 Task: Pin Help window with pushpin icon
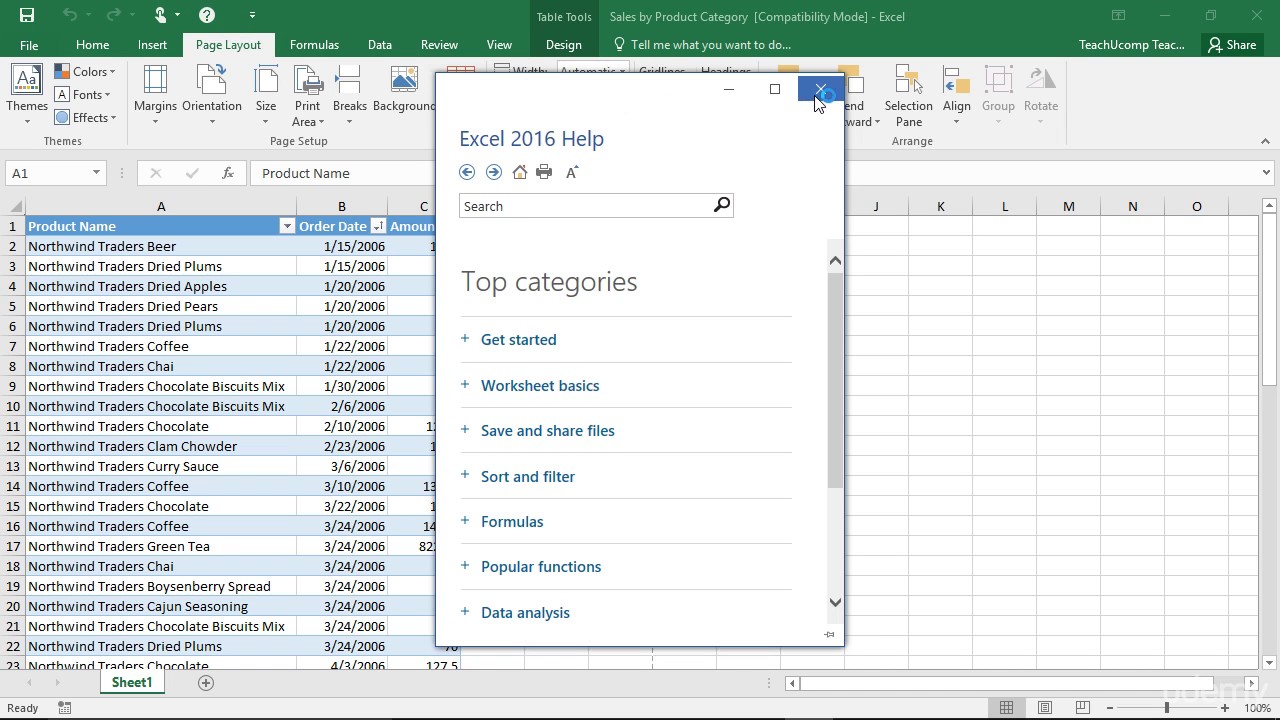pos(829,634)
